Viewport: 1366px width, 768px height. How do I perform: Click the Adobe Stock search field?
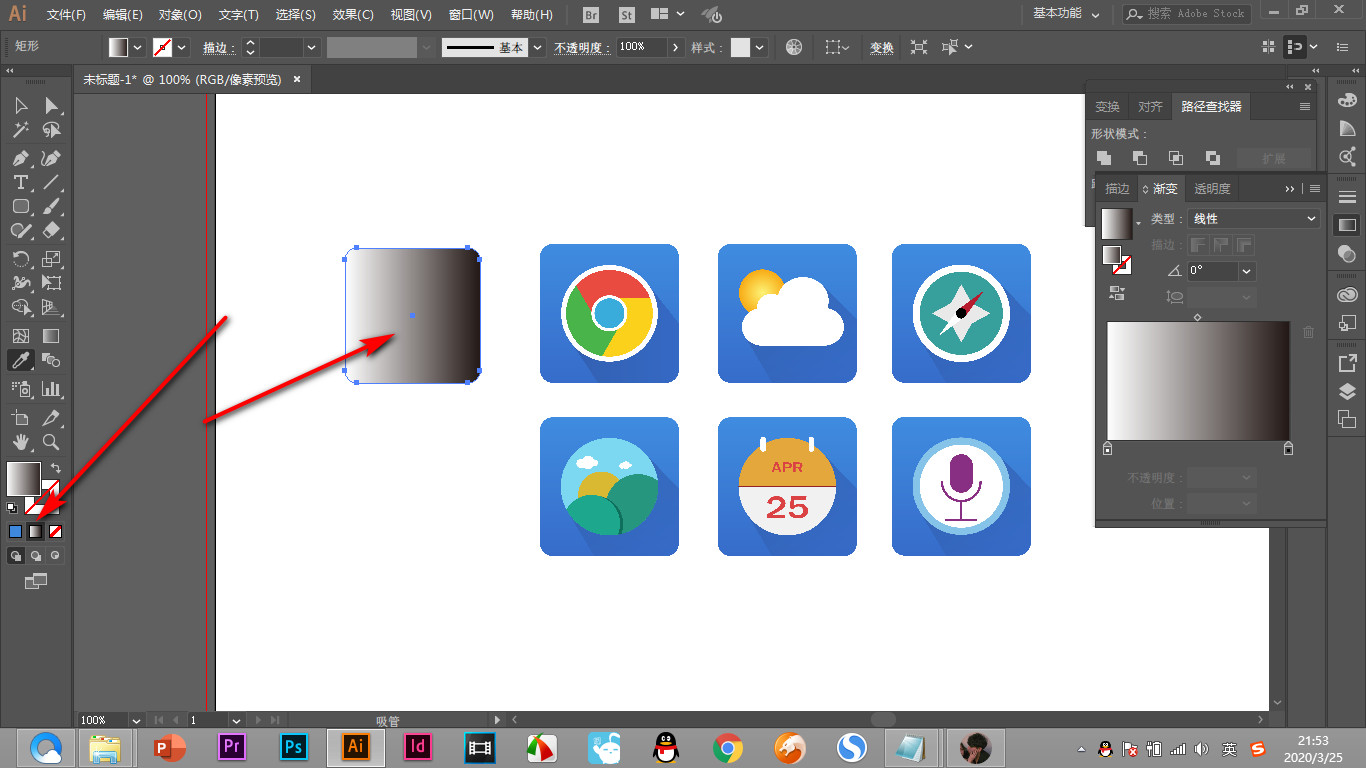pyautogui.click(x=1186, y=14)
